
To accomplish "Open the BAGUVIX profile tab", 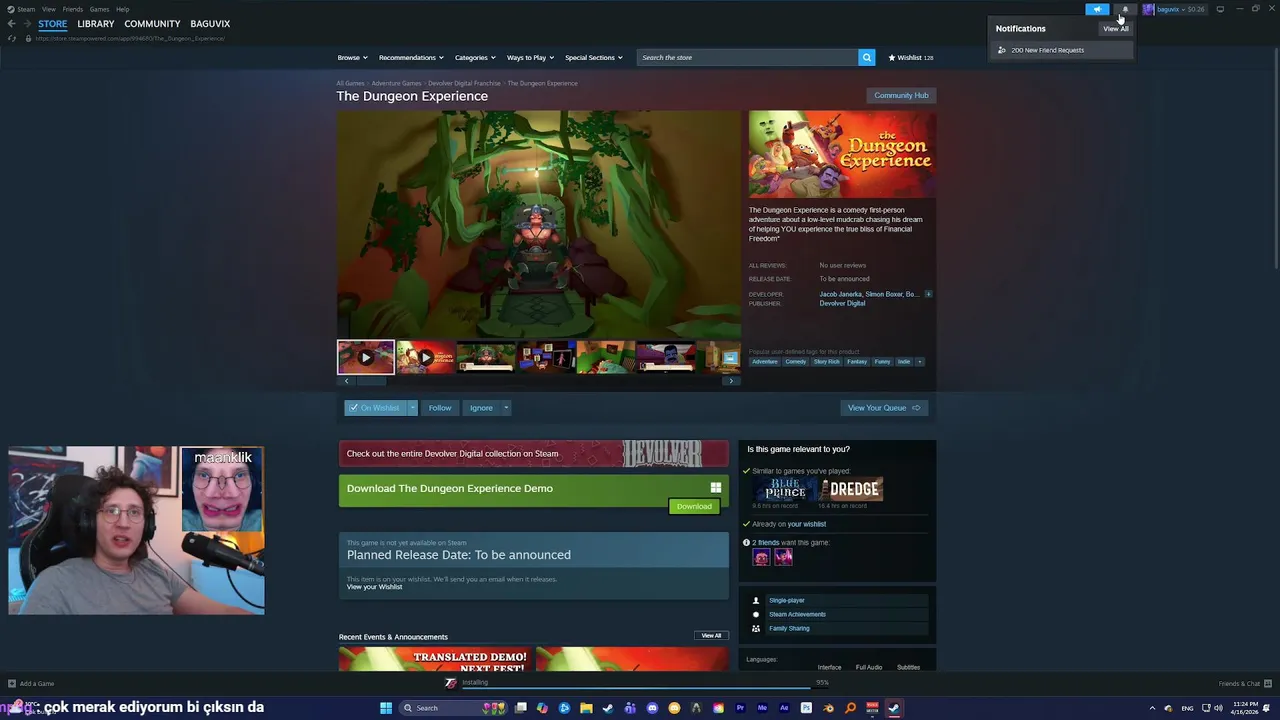I will click(x=210, y=24).
